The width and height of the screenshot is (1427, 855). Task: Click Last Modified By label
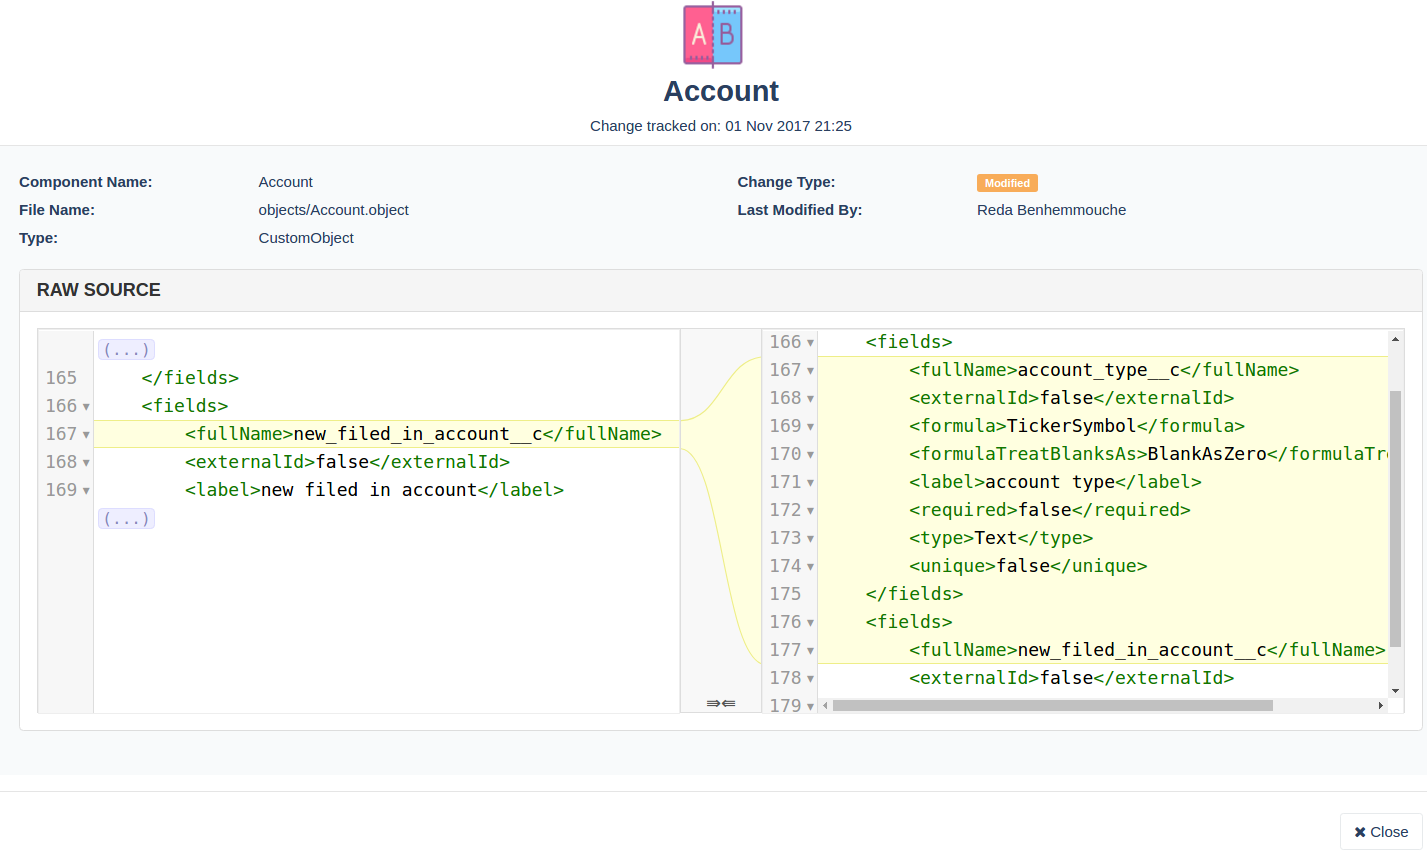(800, 210)
